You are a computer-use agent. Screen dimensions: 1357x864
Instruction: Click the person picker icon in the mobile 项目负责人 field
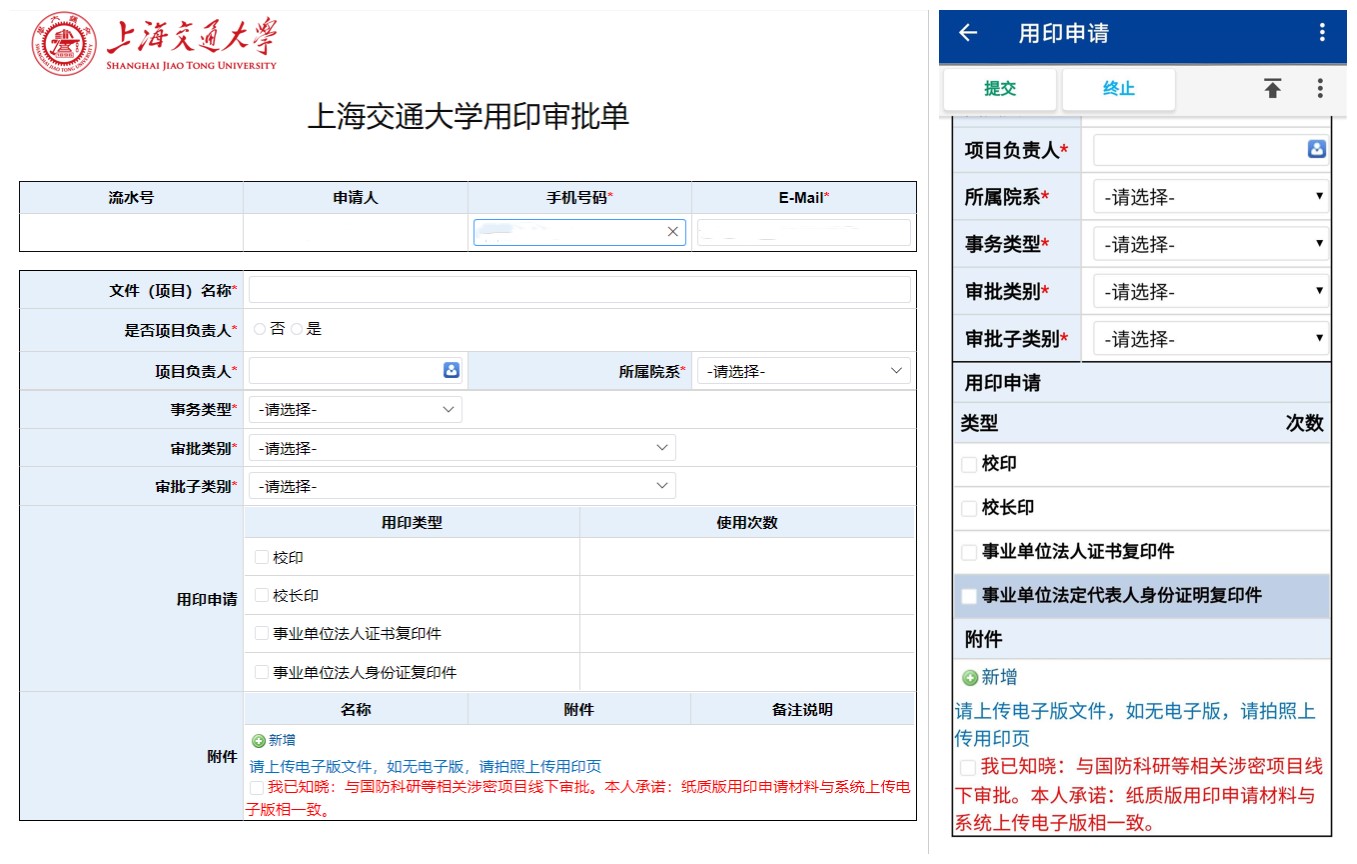click(x=1317, y=149)
